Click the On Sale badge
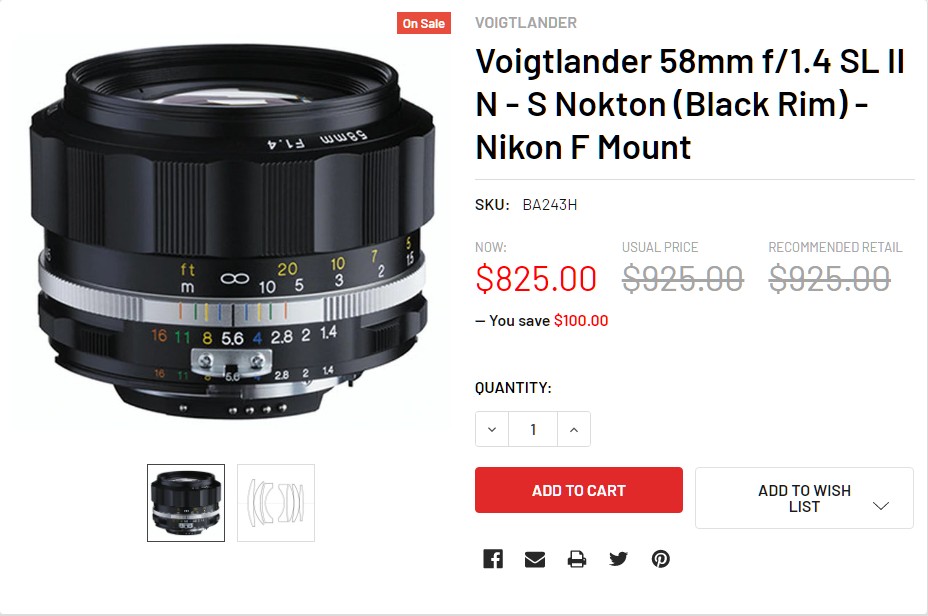The image size is (928, 616). click(424, 23)
